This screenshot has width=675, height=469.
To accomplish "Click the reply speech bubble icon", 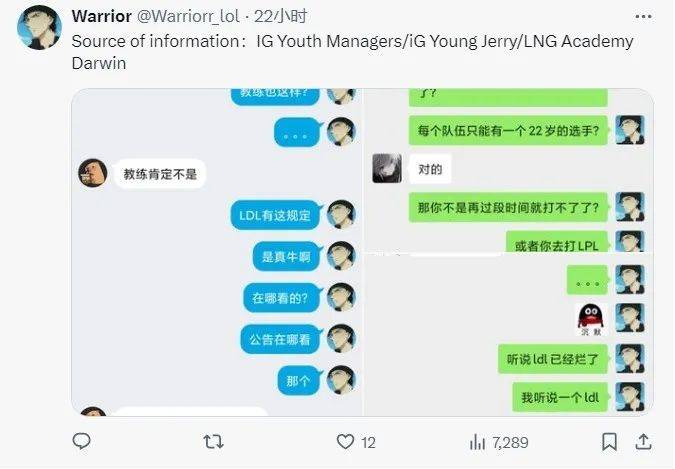I will 81,441.
